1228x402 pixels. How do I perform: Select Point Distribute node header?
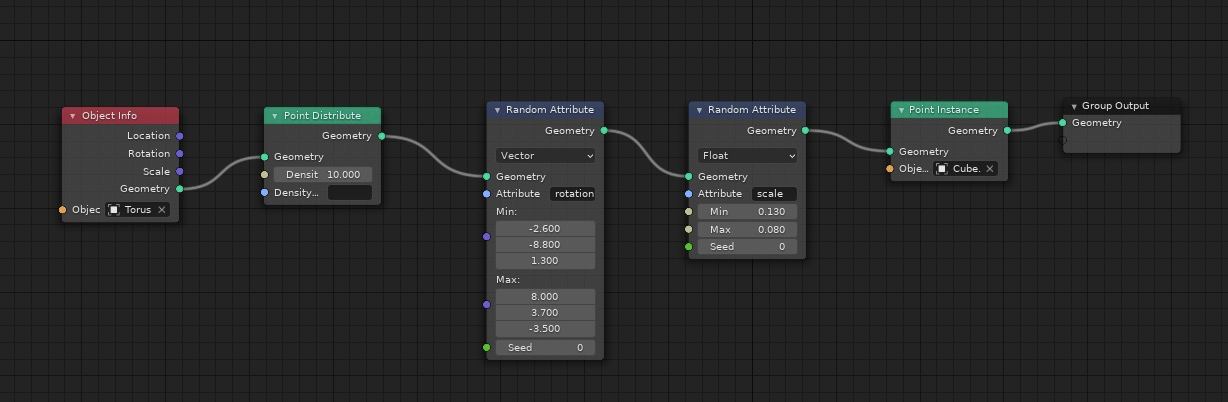(x=323, y=116)
